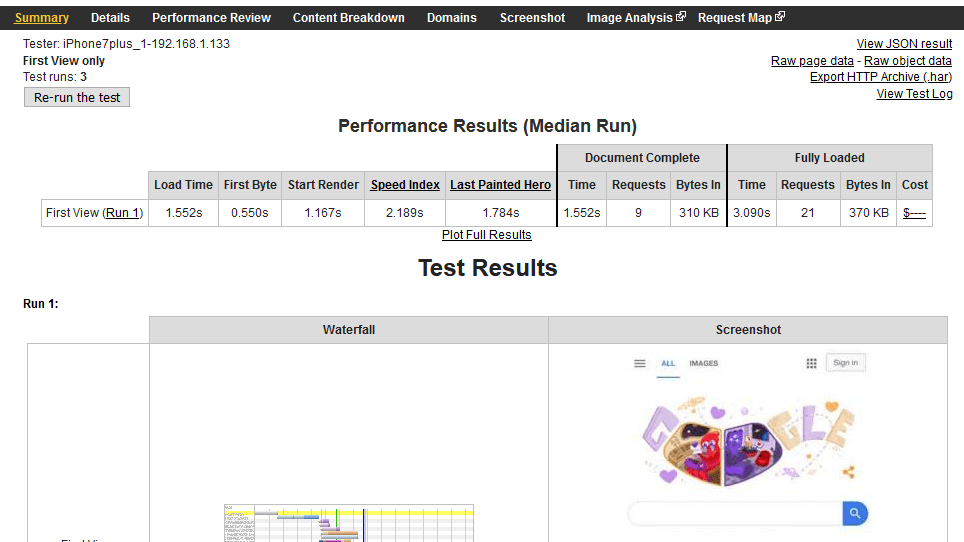Screen dimensions: 964x542
Task: Click the Run 1: label
Action: 41,304
